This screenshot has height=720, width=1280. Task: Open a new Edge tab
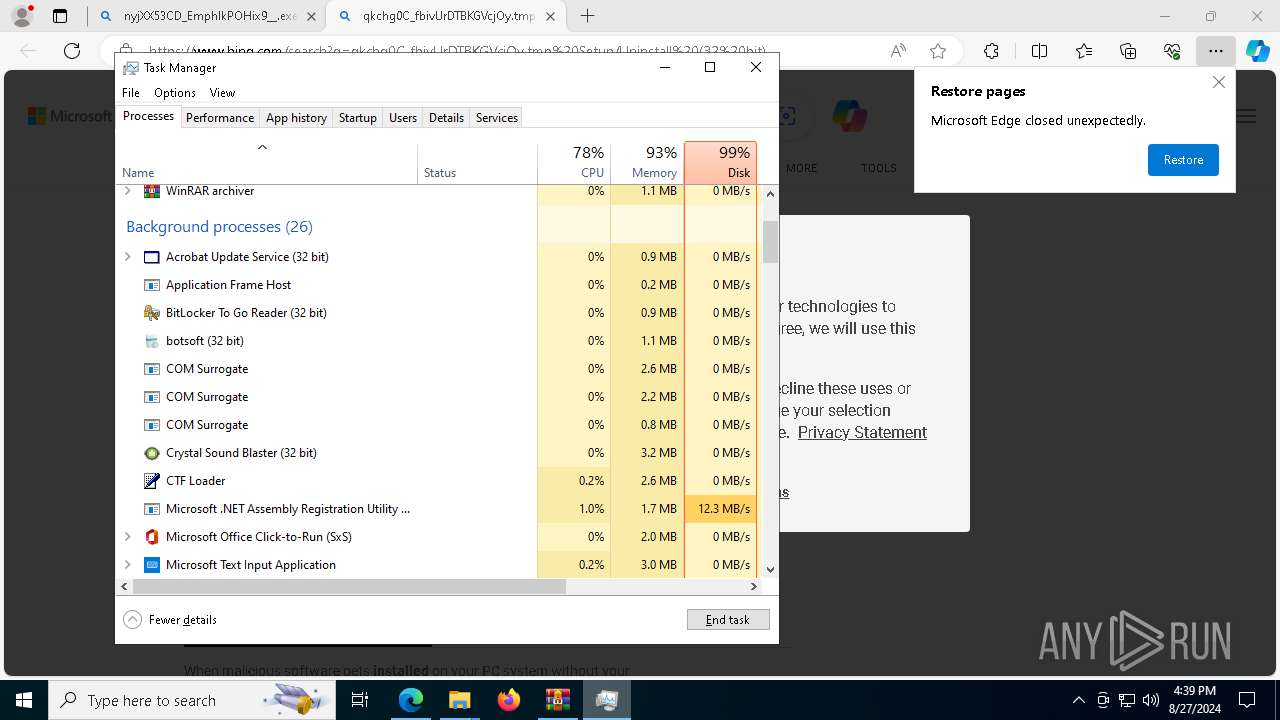coord(588,16)
